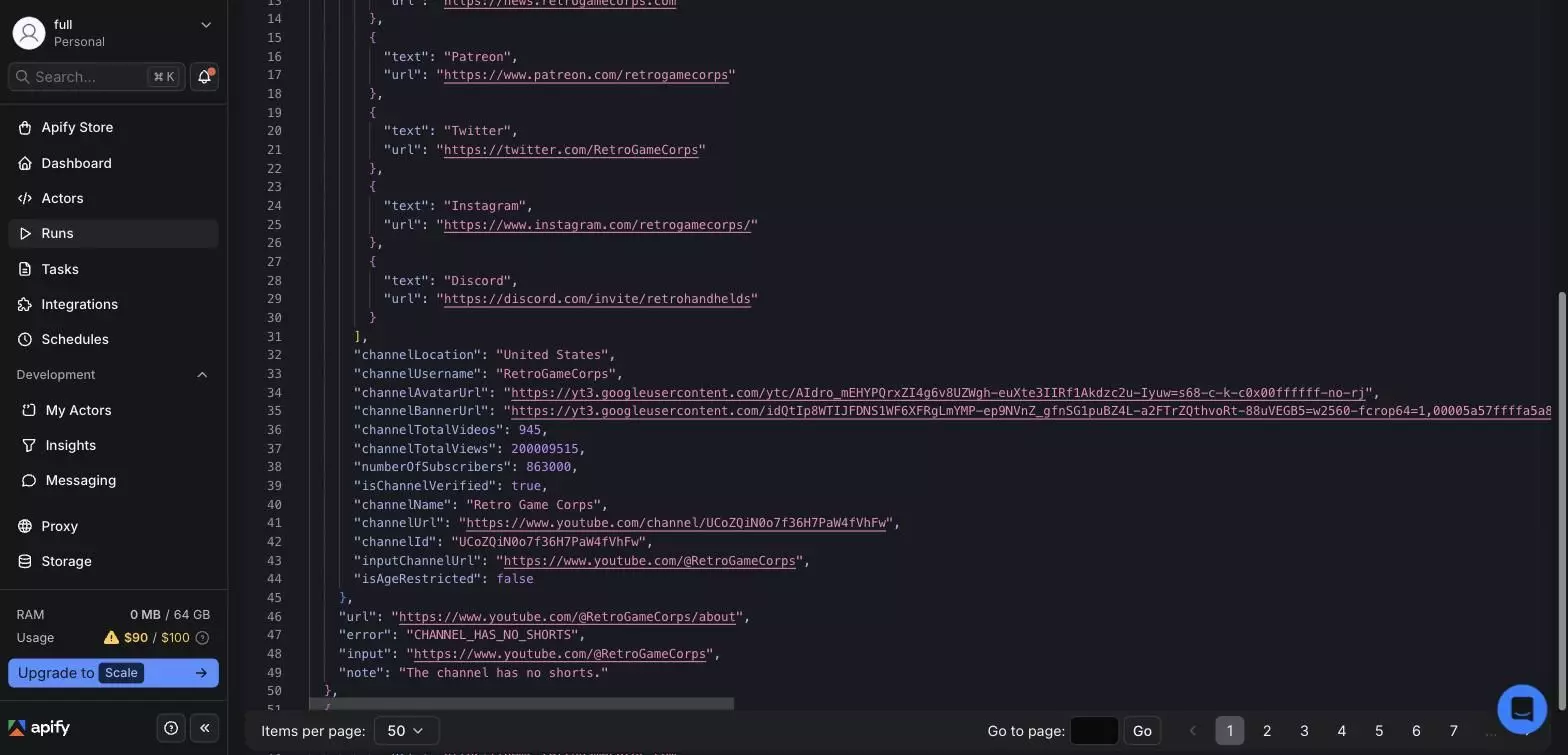Open the Apify Store icon in sidebar
This screenshot has width=1568, height=755.
[25, 128]
